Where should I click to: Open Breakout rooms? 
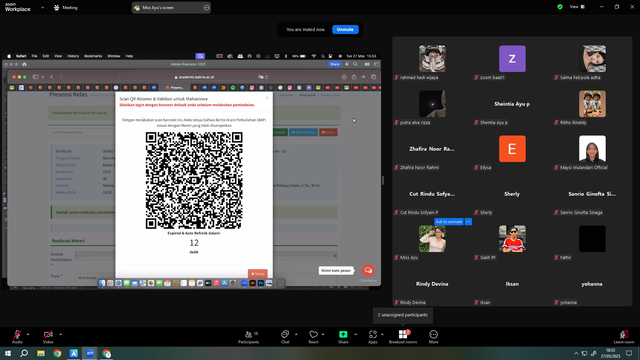[x=403, y=337]
